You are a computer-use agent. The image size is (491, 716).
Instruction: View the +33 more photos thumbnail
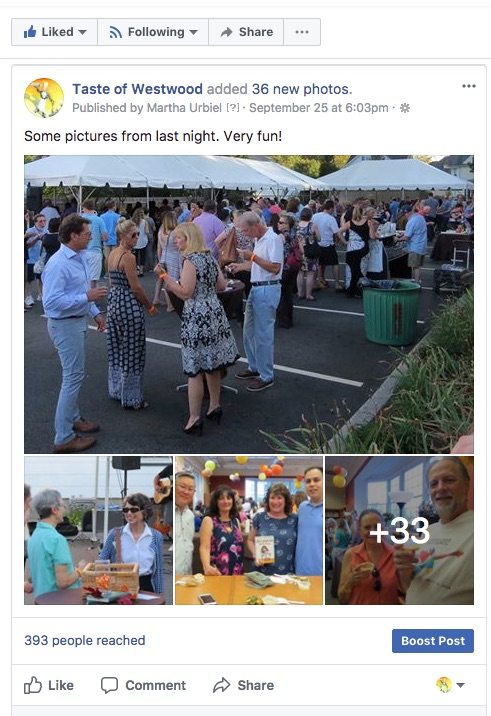(x=399, y=530)
